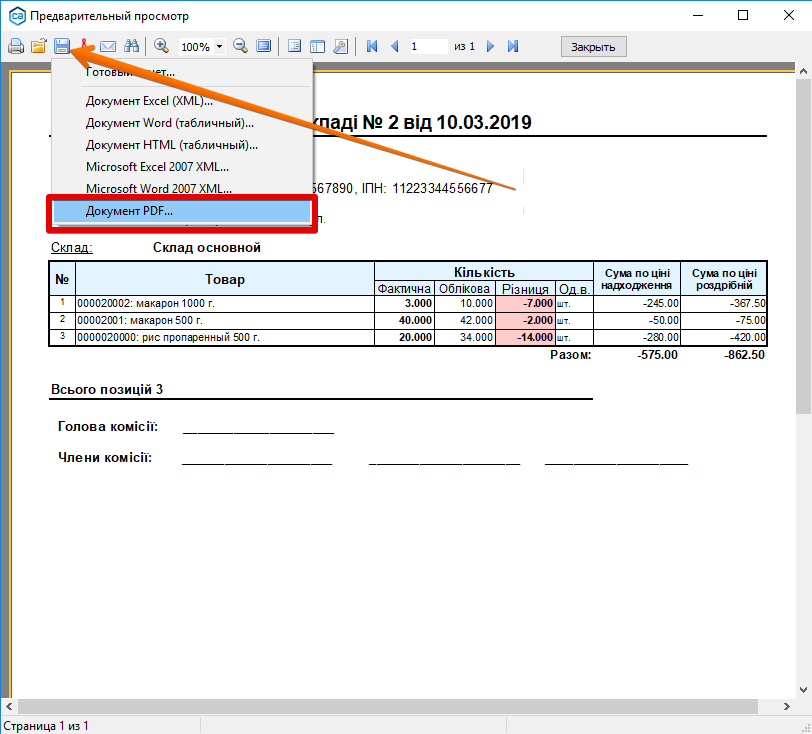Go to last page arrow
The width and height of the screenshot is (812, 734).
coord(513,47)
